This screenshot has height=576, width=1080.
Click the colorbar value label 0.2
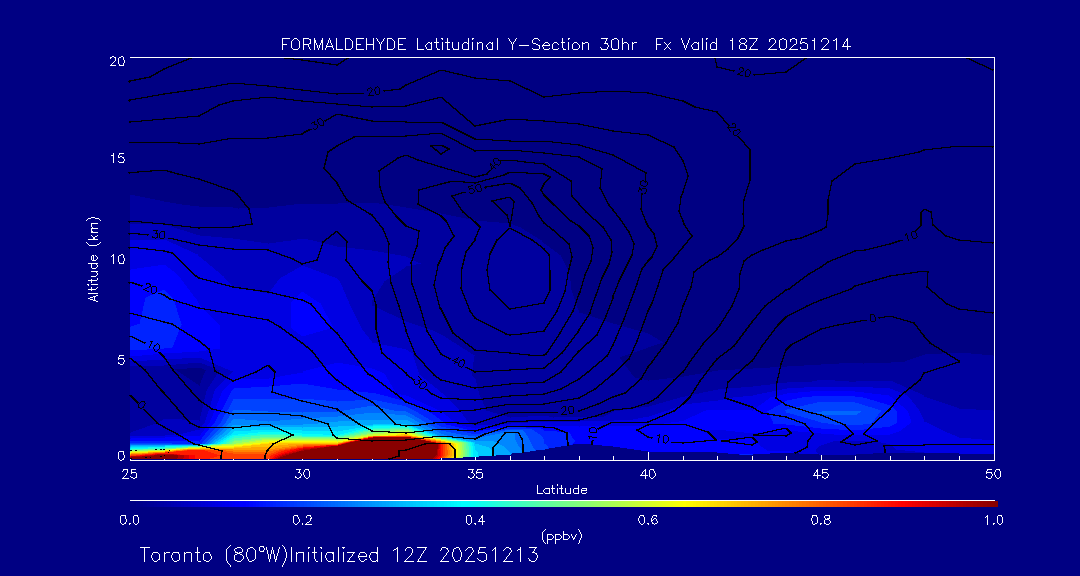(302, 520)
